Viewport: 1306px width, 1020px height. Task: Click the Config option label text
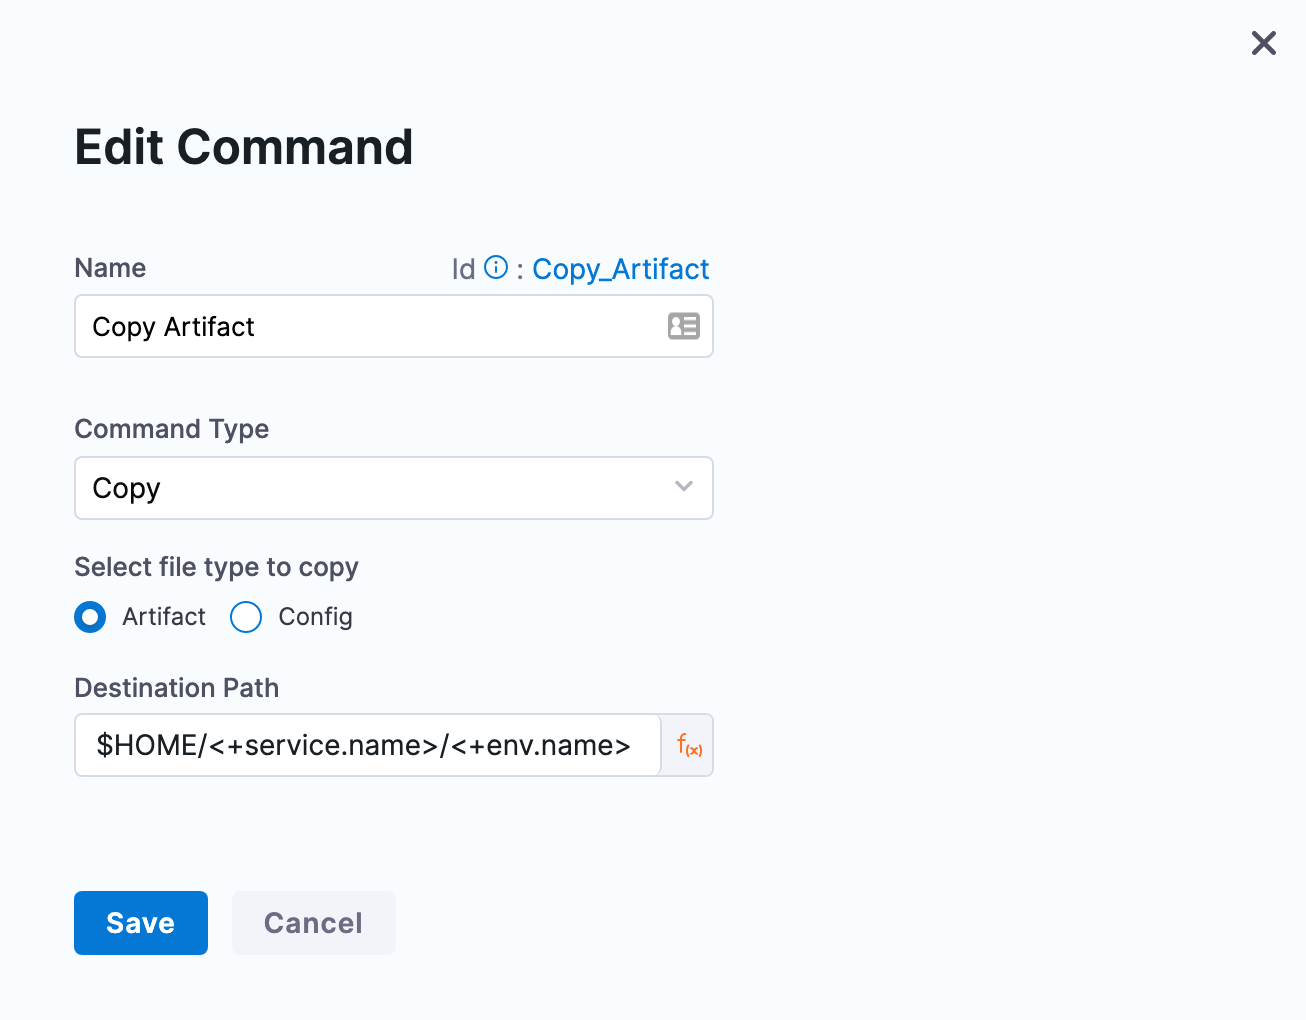(315, 617)
